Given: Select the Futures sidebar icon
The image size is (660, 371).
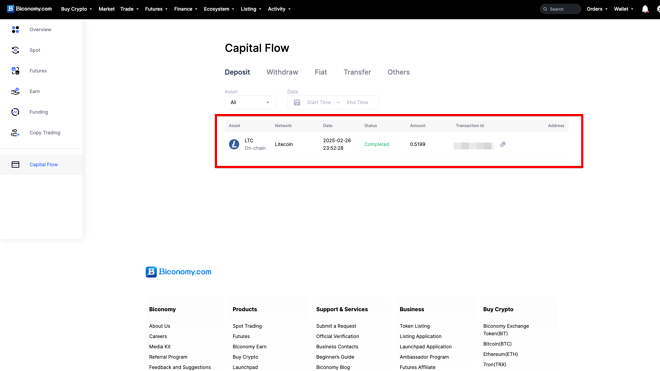Looking at the screenshot, I should [16, 71].
